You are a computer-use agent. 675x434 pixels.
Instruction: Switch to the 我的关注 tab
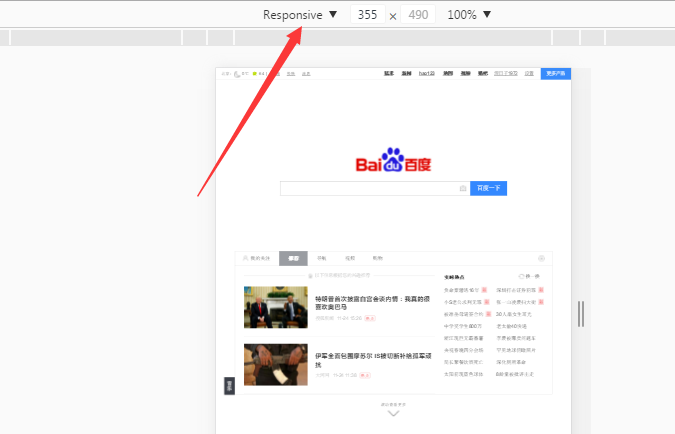click(x=257, y=258)
